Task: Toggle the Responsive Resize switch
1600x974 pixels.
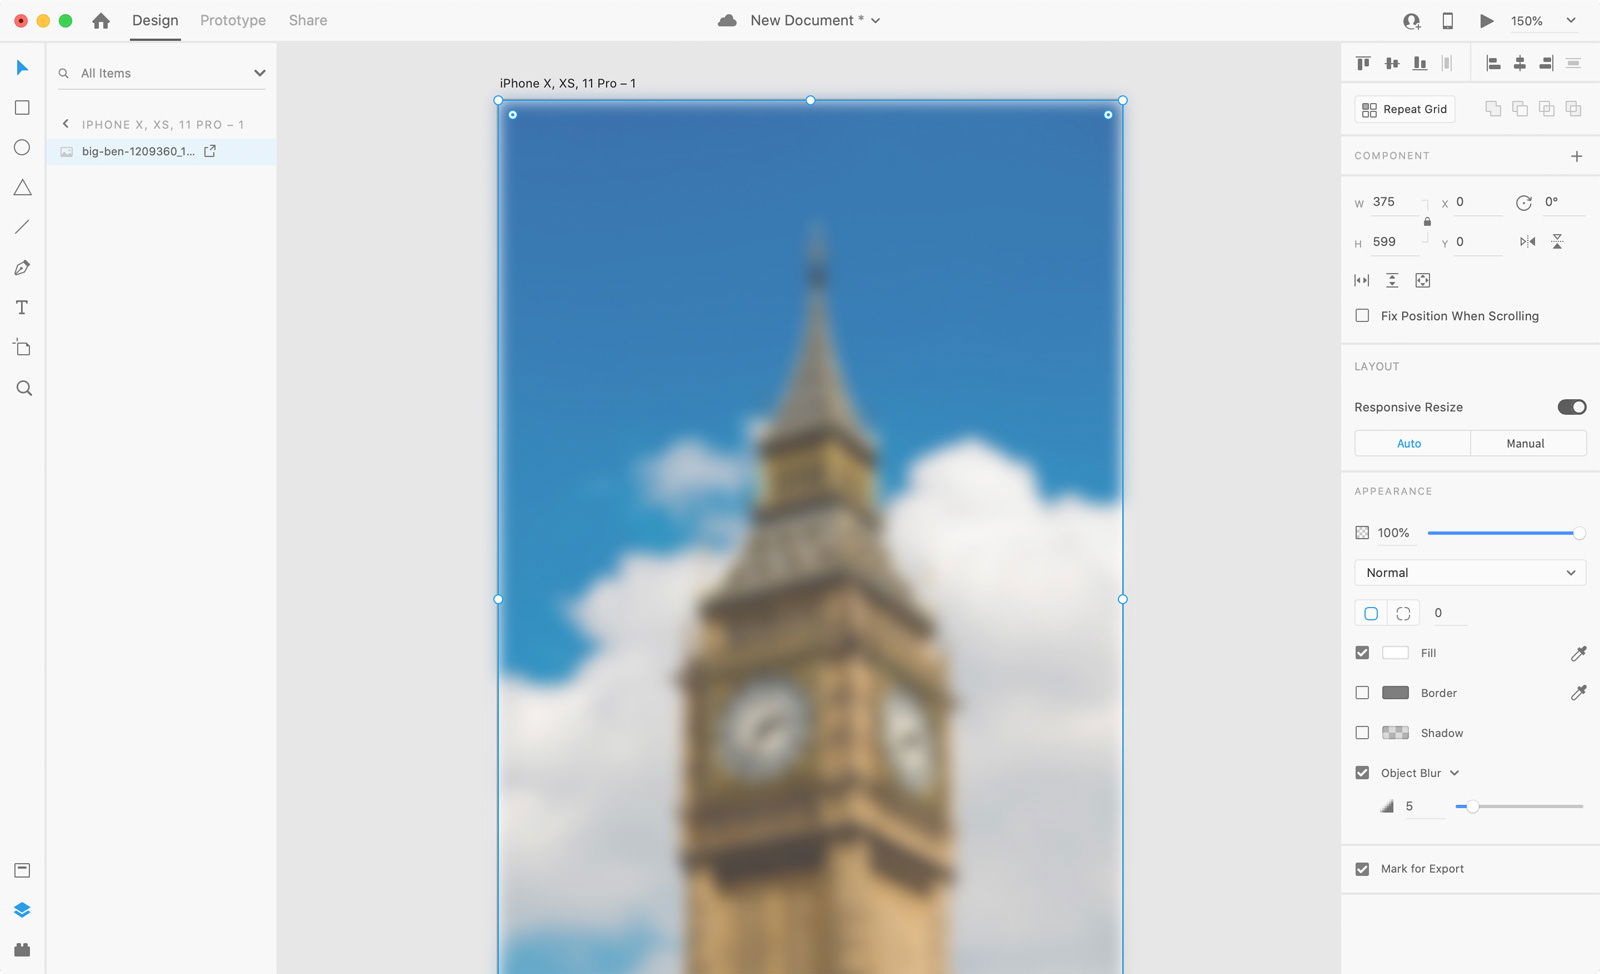Action: (1572, 407)
